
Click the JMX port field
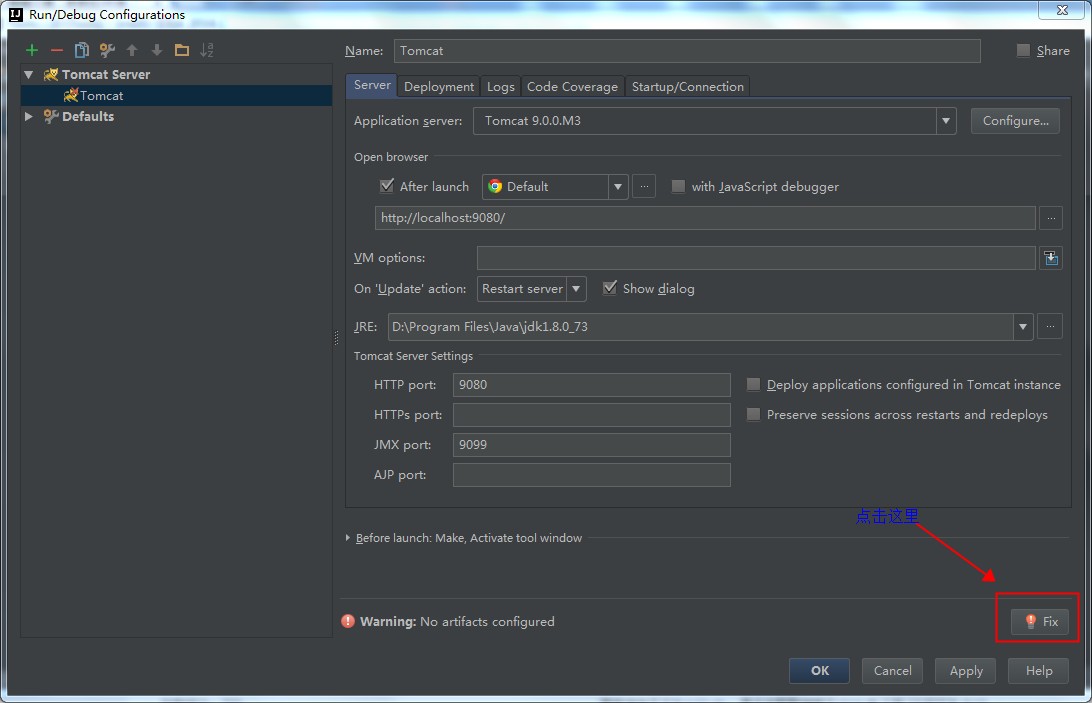point(591,445)
